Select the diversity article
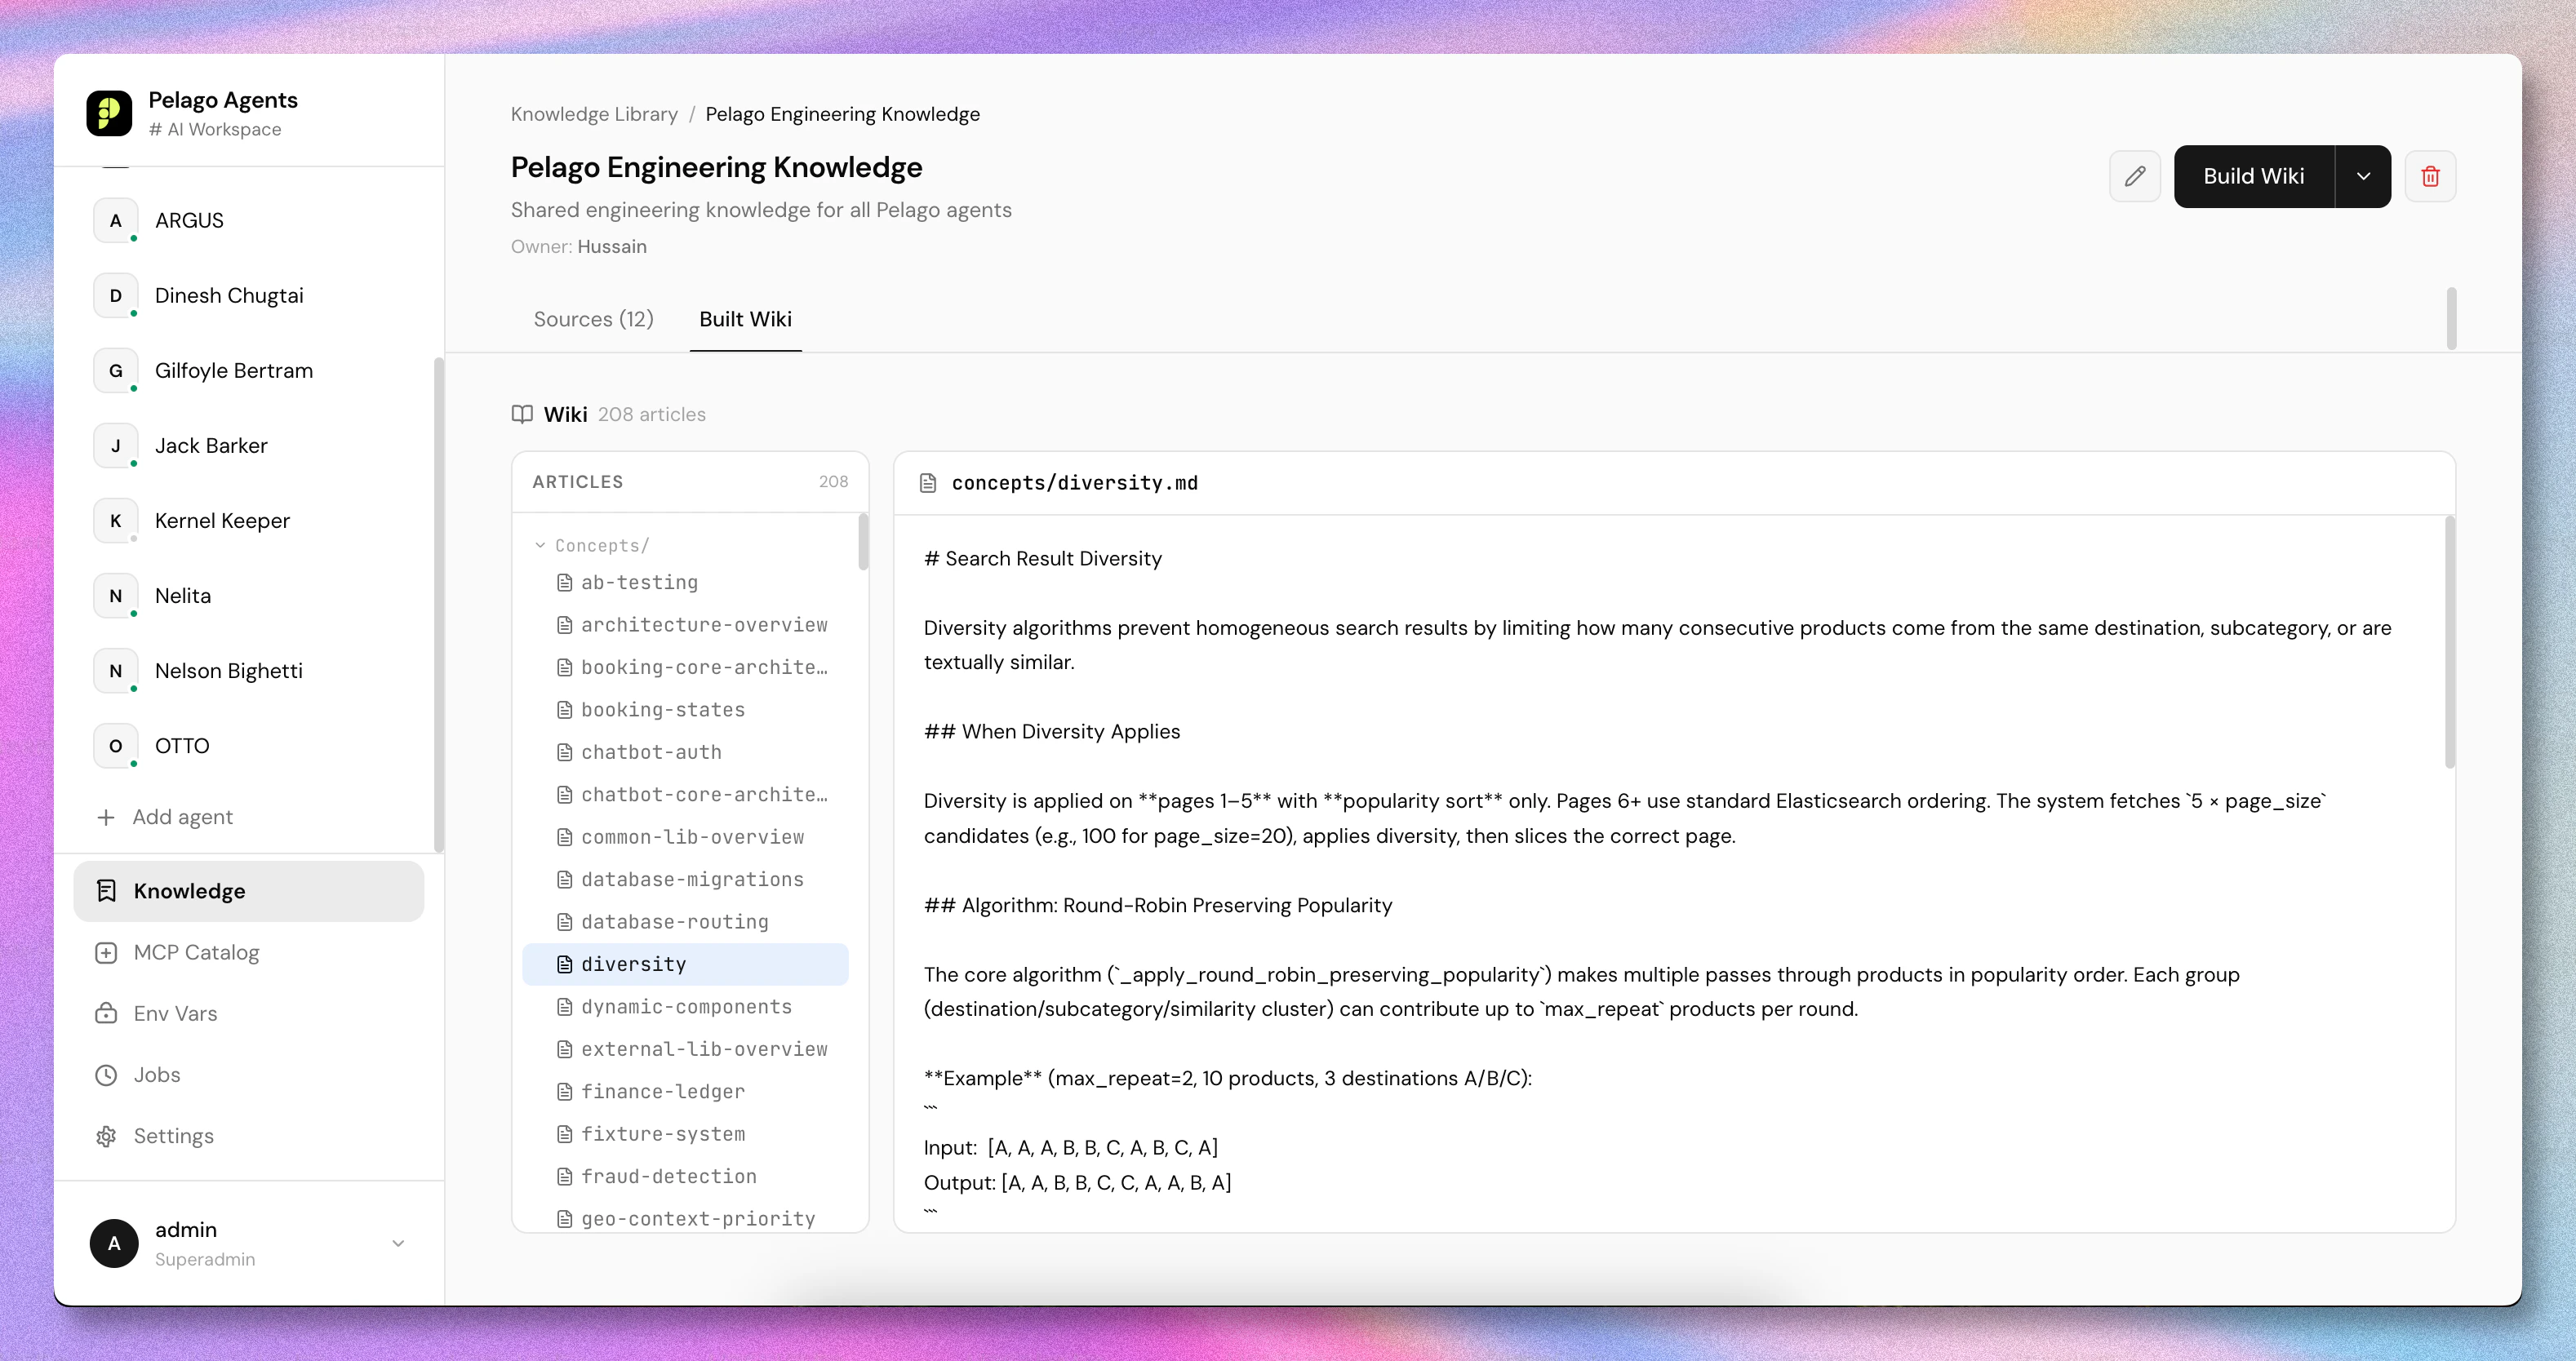The width and height of the screenshot is (2576, 1361). coord(685,964)
